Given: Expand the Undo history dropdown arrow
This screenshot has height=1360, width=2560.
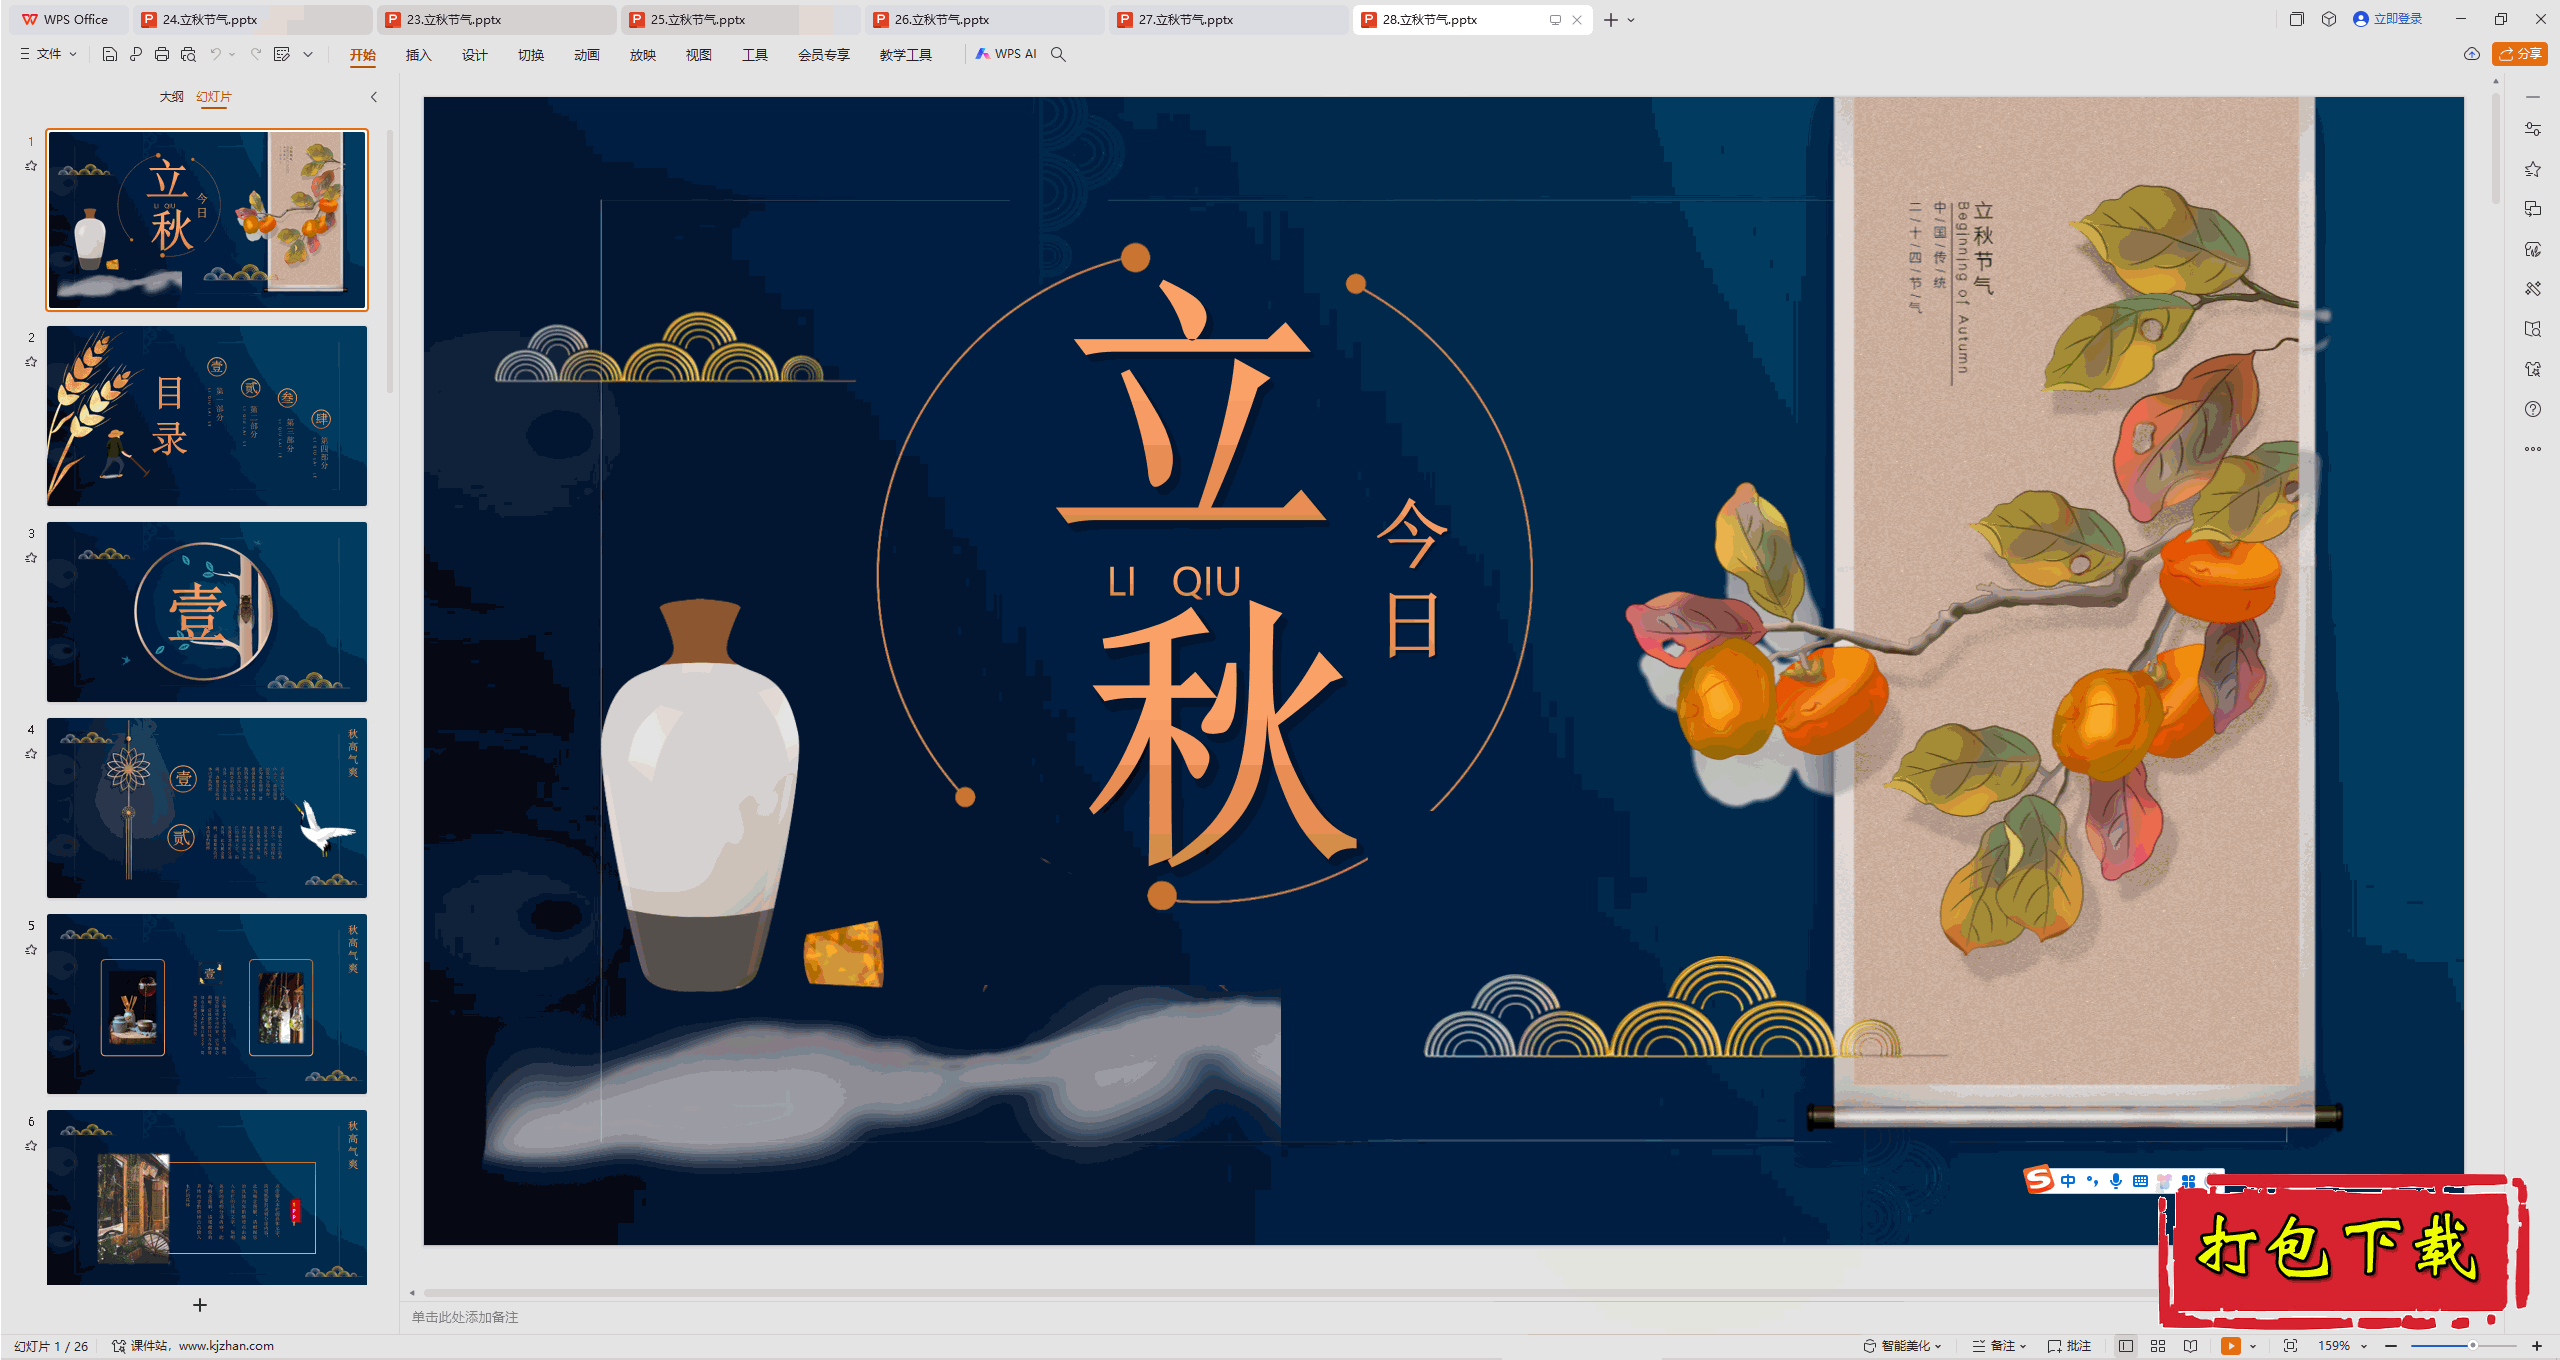Looking at the screenshot, I should [x=232, y=54].
